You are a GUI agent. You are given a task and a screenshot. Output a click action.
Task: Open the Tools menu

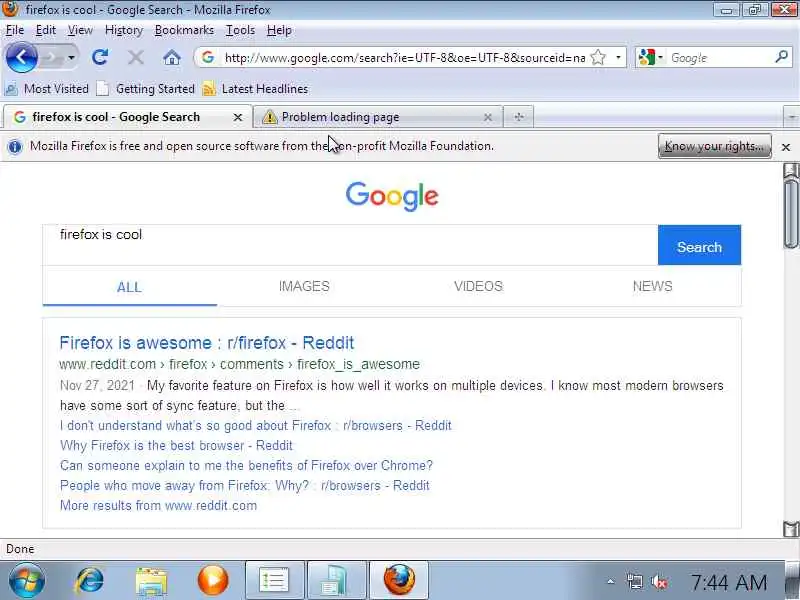pyautogui.click(x=240, y=30)
